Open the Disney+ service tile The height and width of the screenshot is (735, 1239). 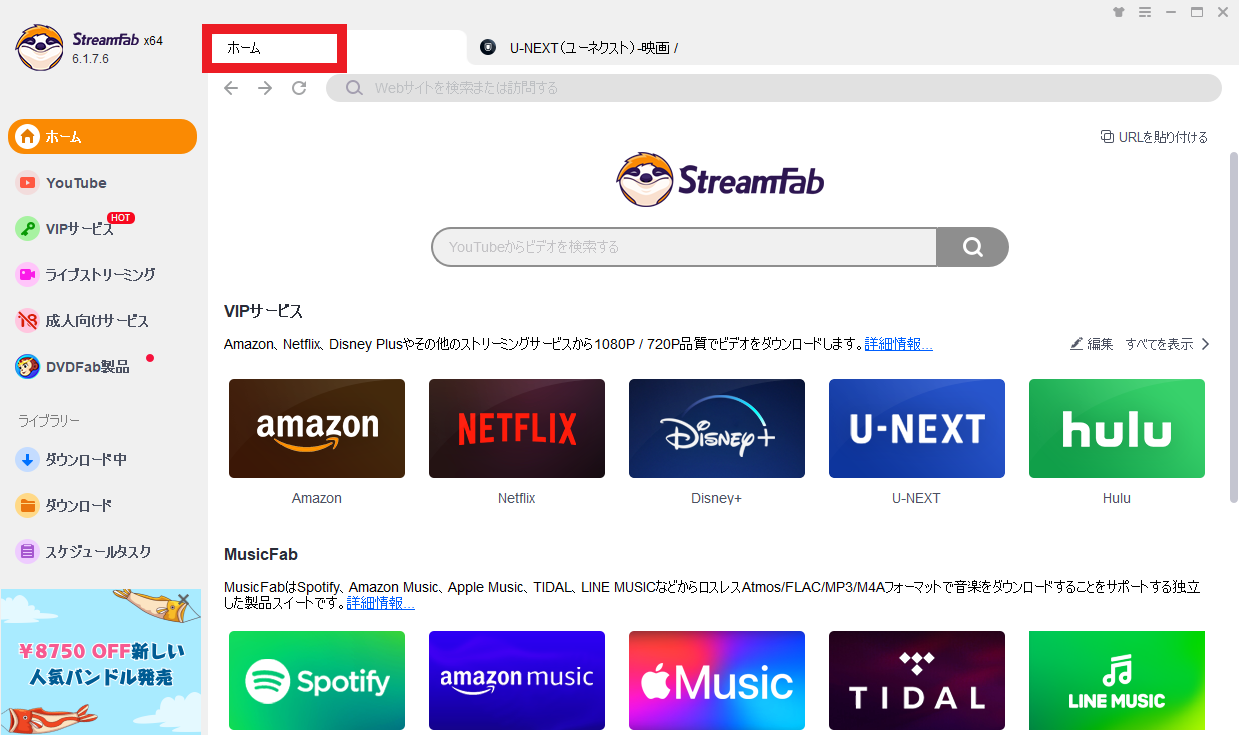[717, 428]
